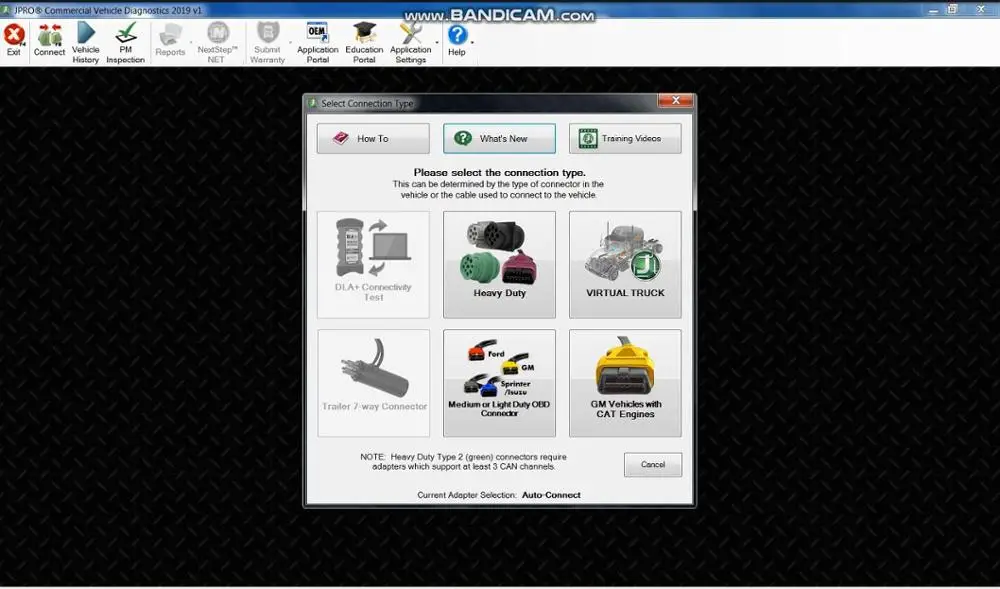Open Vehicle History from toolbar
The height and width of the screenshot is (589, 1000).
tap(85, 43)
